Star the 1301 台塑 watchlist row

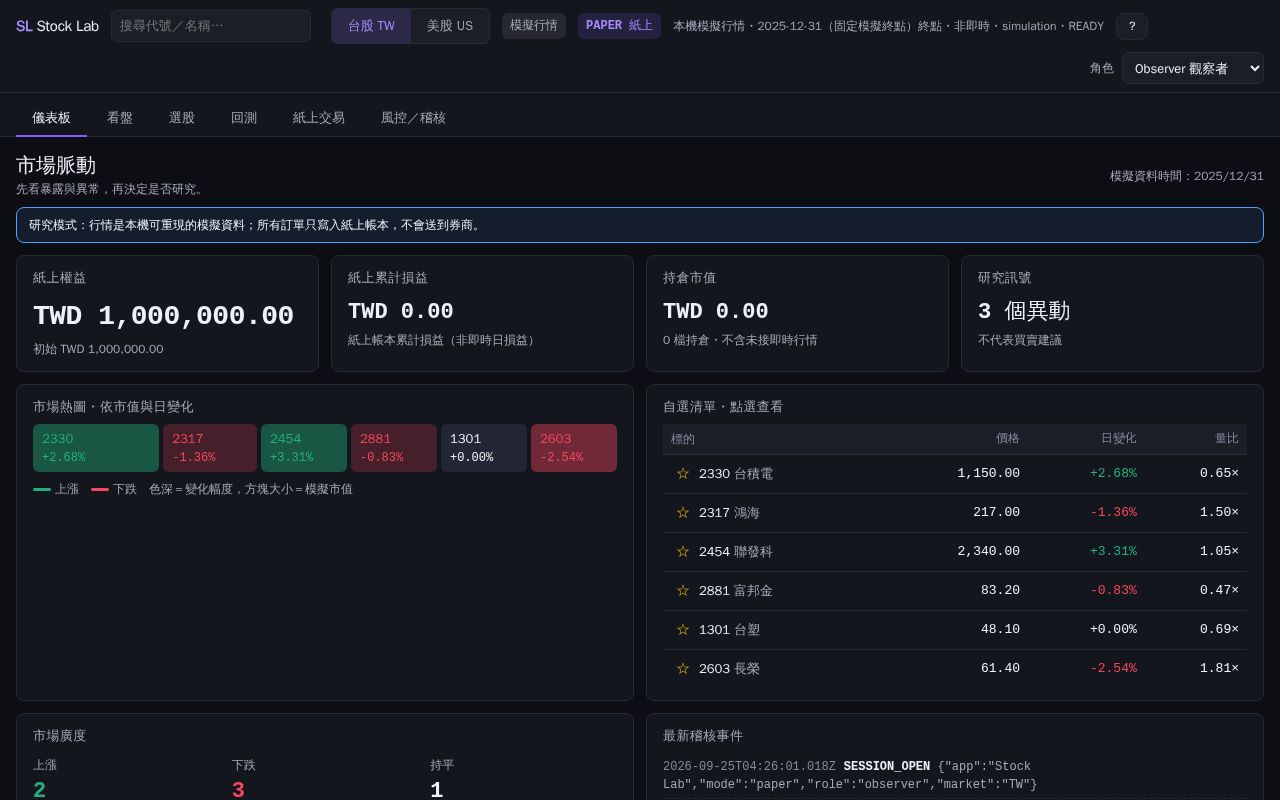point(683,629)
